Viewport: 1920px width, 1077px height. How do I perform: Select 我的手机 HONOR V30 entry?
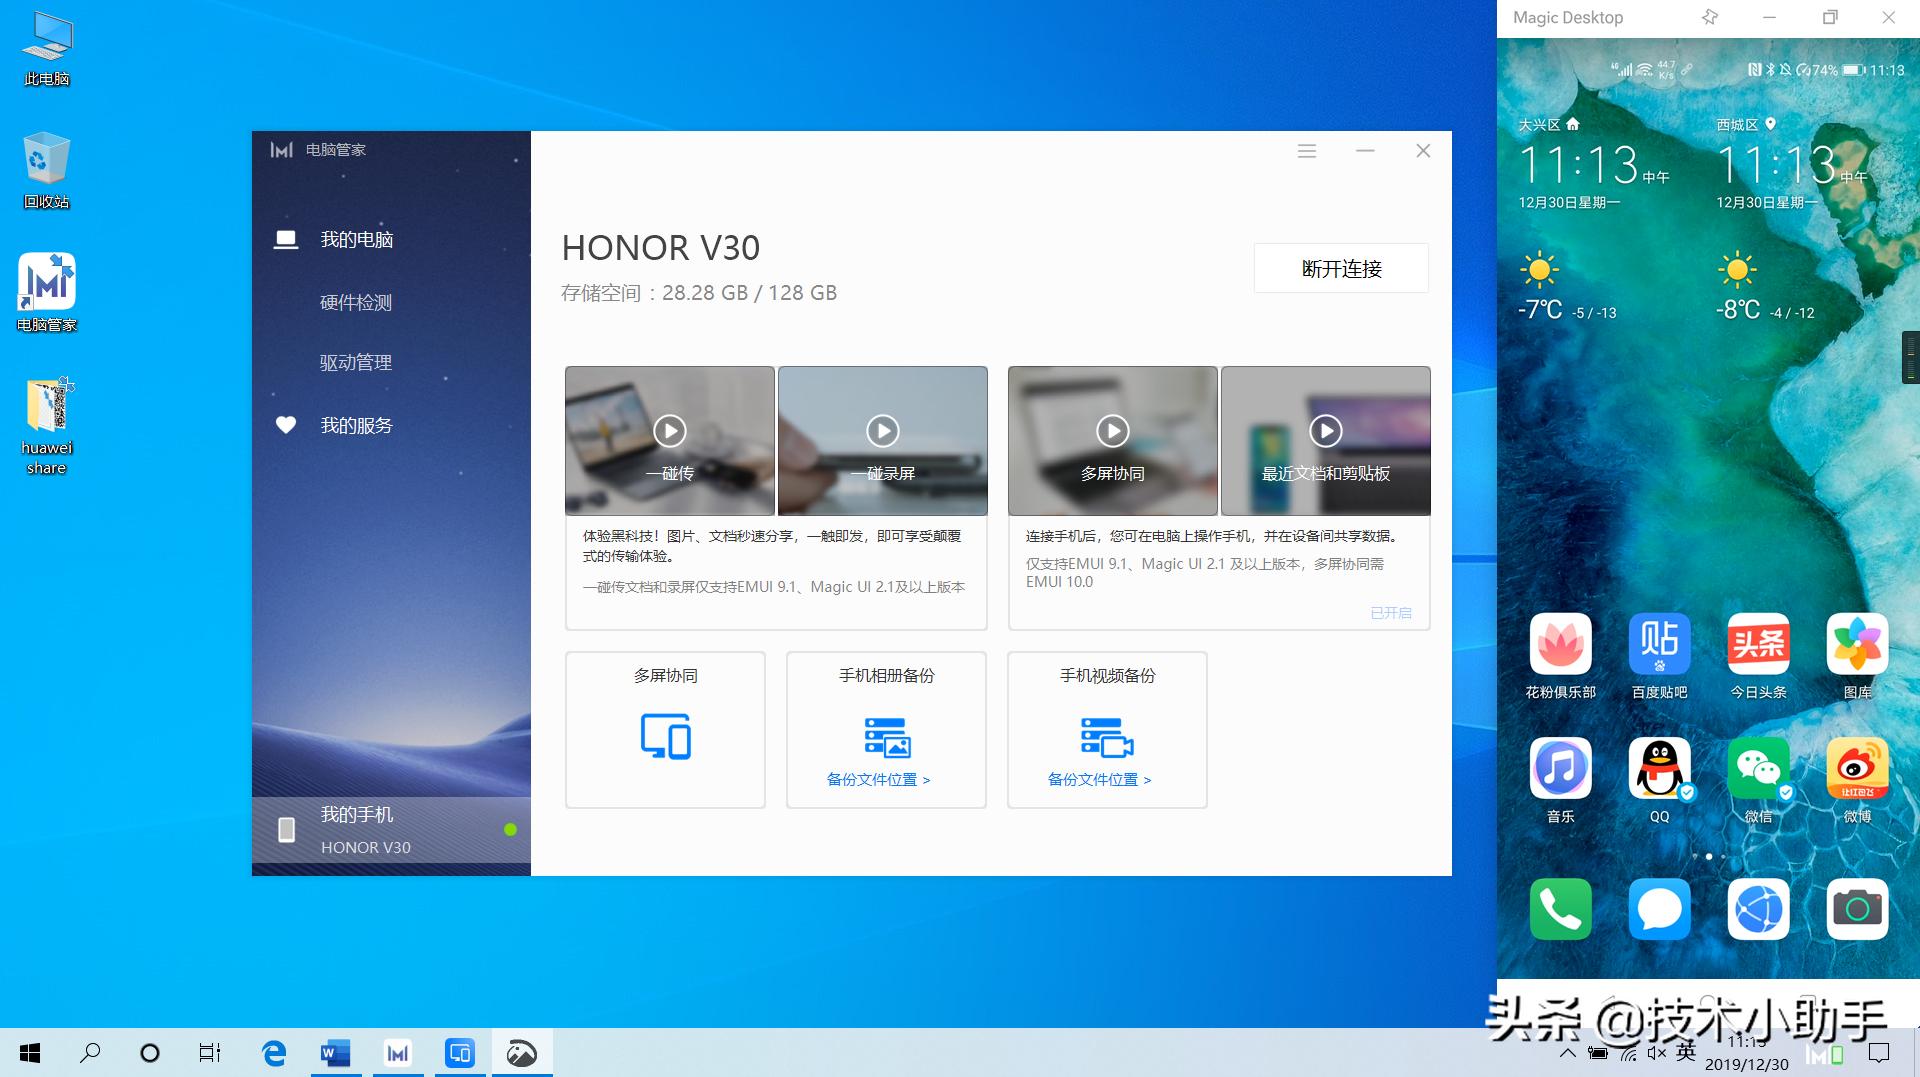(391, 830)
